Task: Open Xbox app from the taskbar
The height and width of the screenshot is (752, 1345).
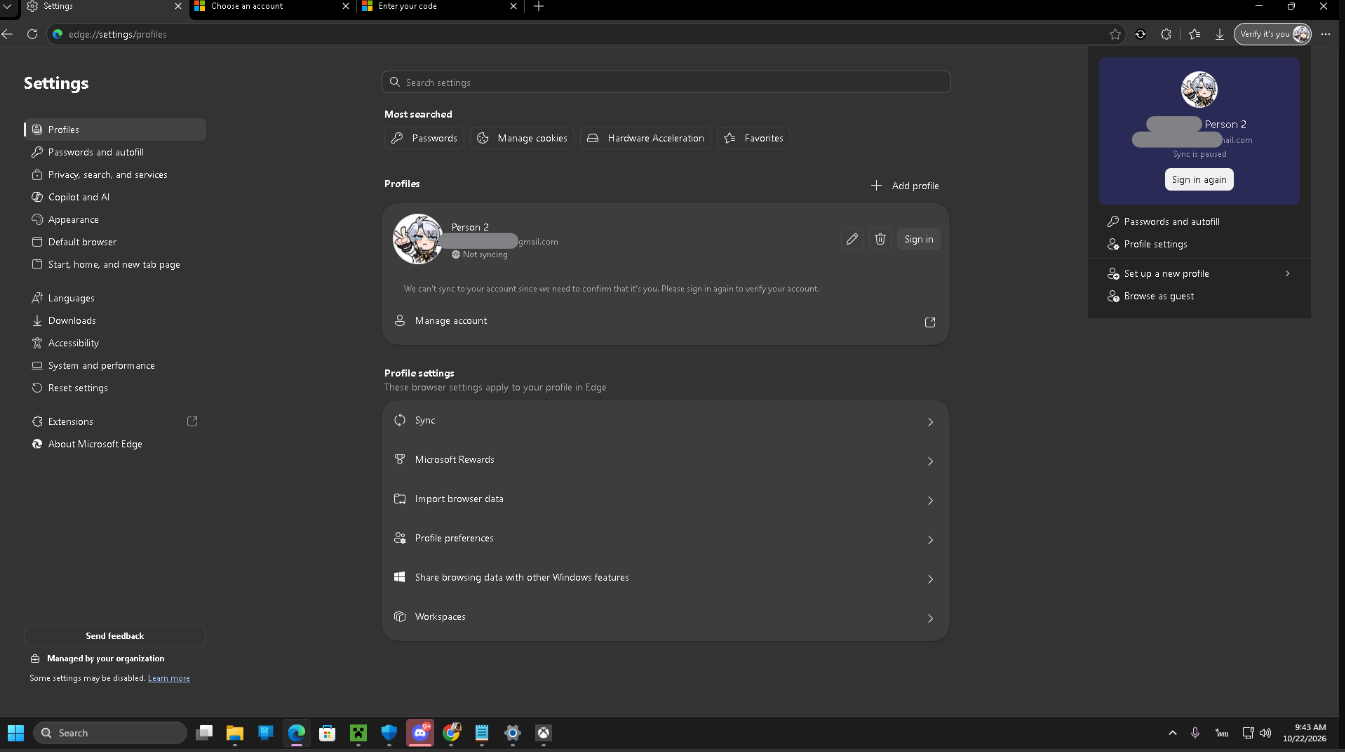Action: click(x=543, y=733)
